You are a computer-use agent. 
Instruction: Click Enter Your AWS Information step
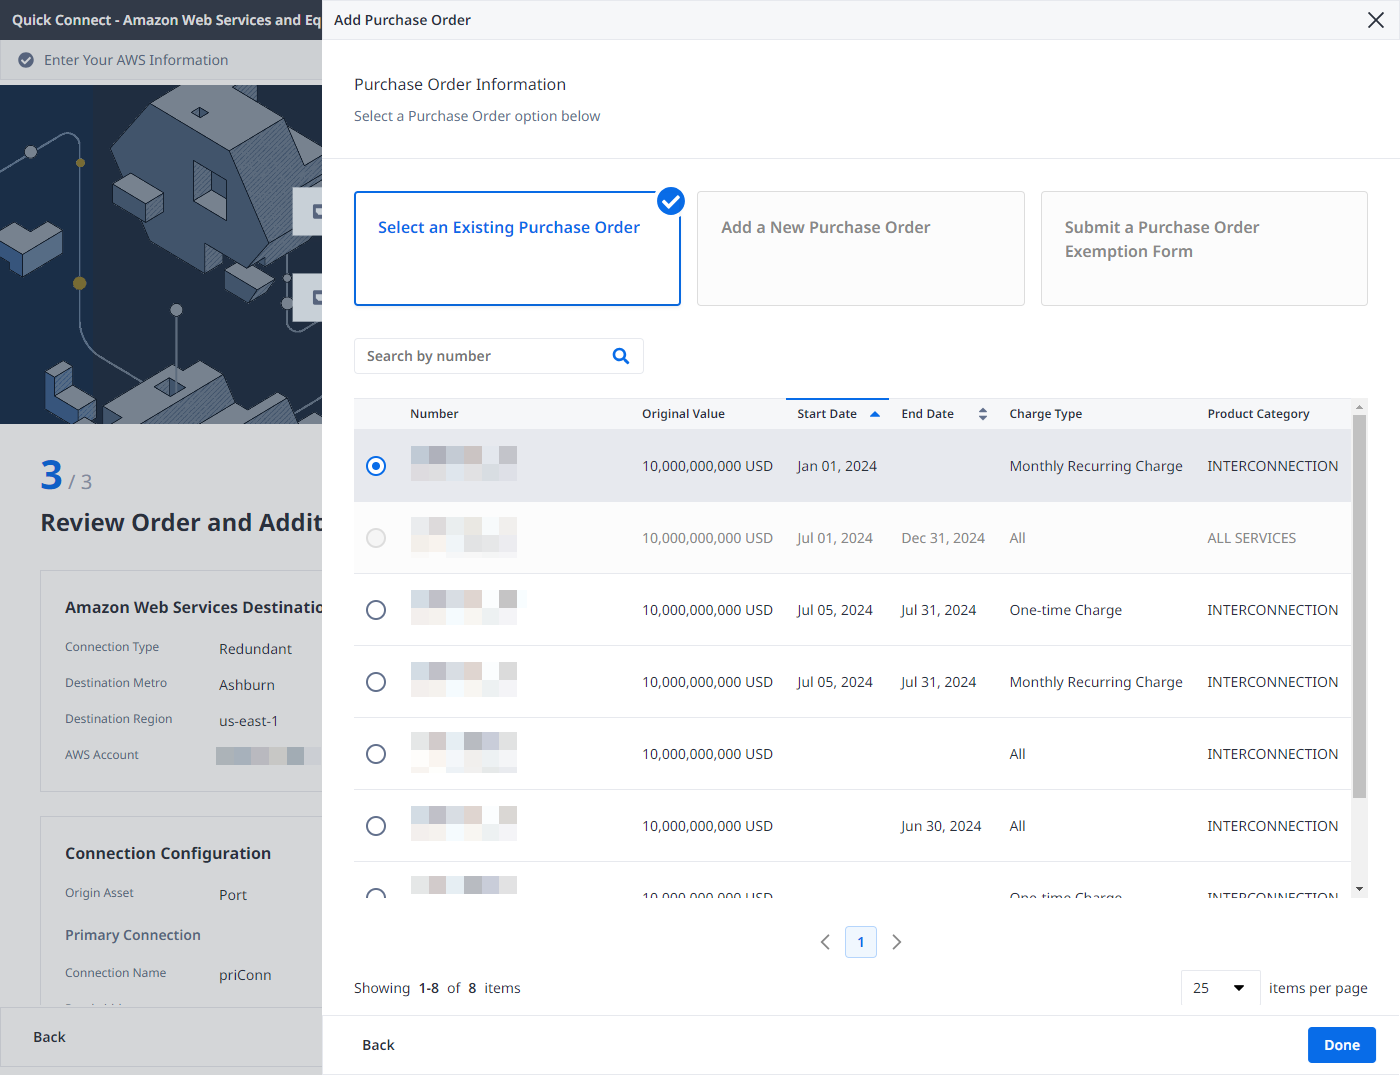pos(136,60)
